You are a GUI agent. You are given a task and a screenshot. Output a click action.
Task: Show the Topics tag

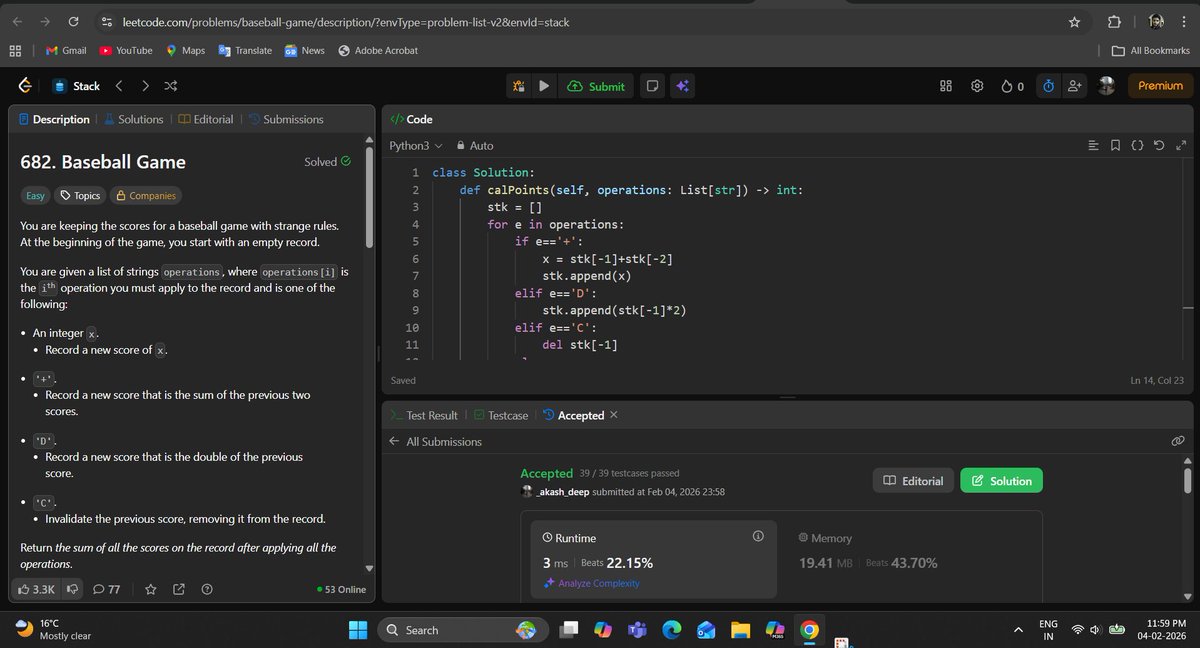click(80, 196)
